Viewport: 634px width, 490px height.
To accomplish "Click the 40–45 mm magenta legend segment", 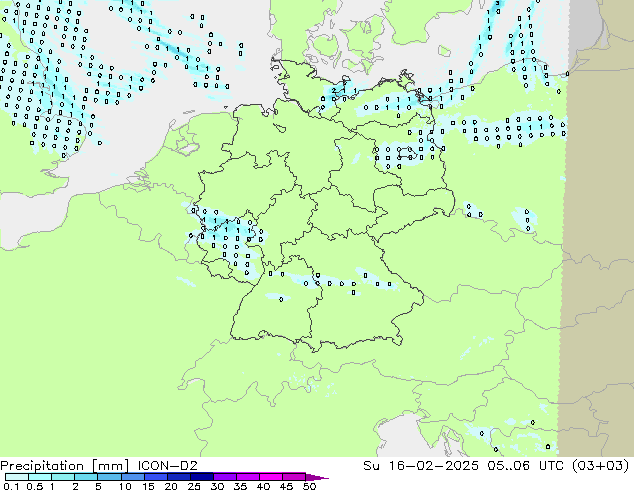I will pos(271,477).
